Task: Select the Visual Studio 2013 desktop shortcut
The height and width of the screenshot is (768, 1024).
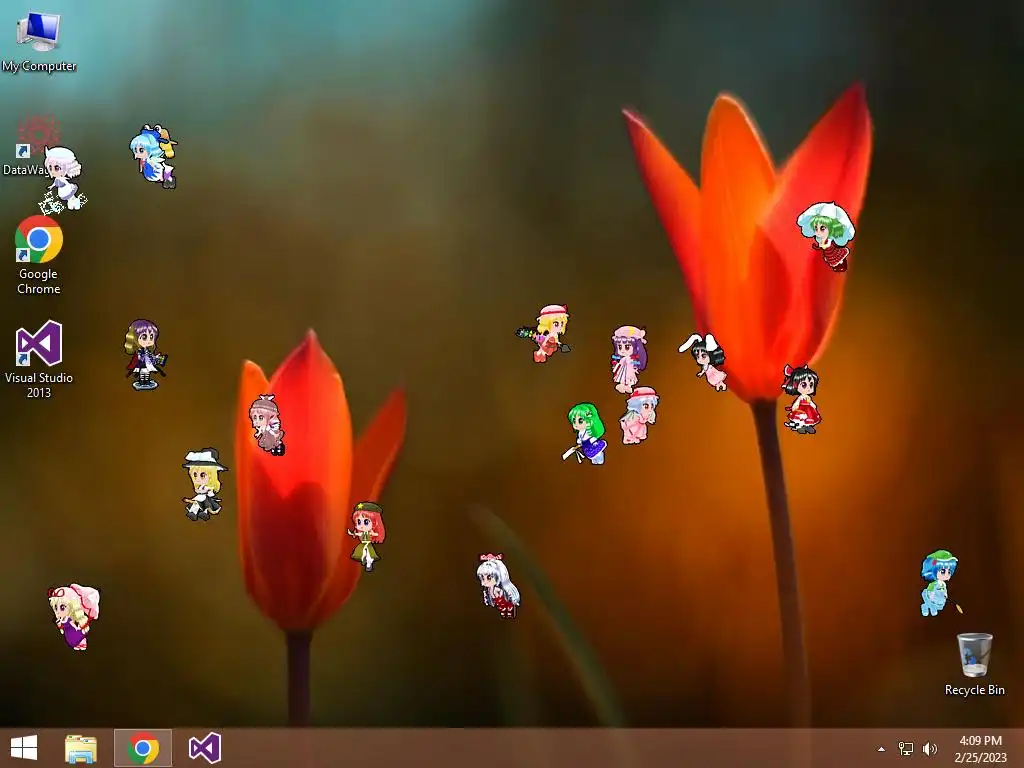Action: (39, 359)
